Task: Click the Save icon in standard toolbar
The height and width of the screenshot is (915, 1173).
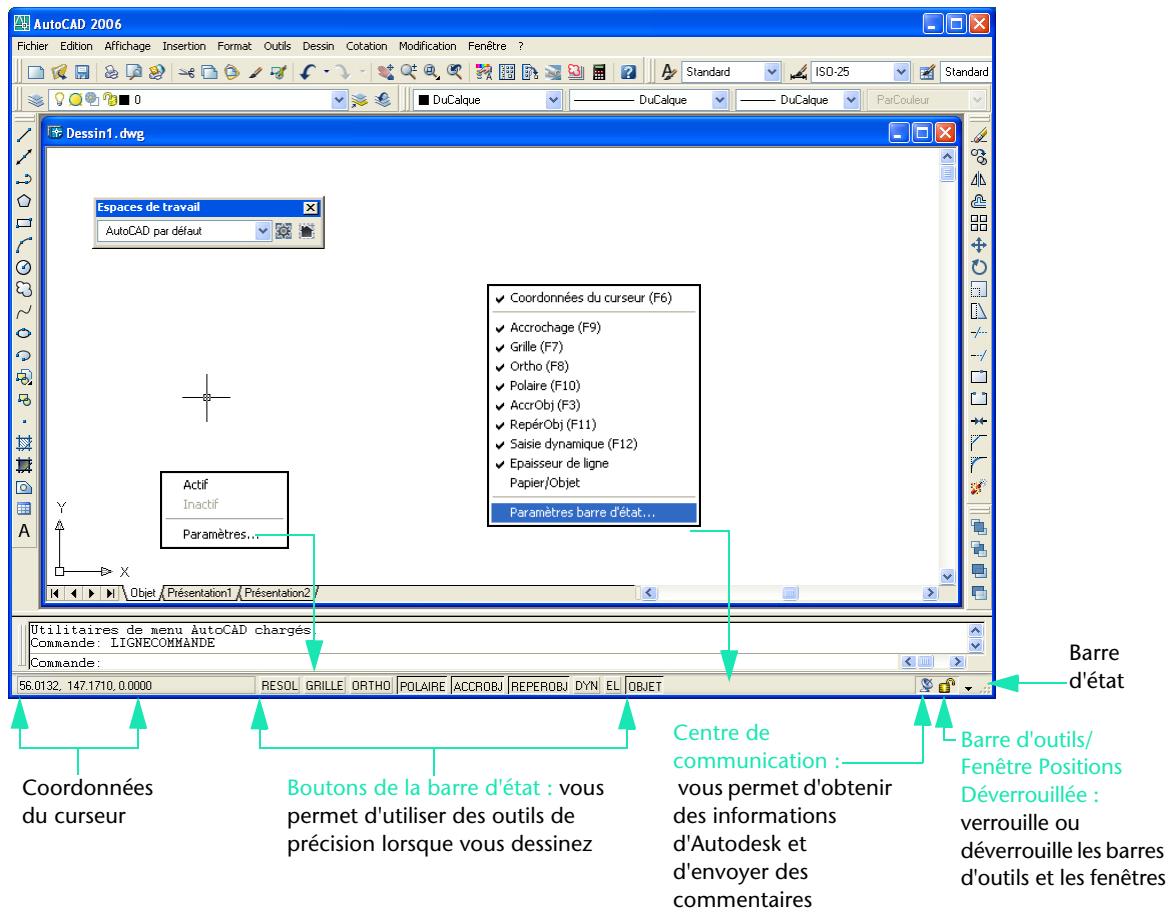Action: (x=82, y=73)
